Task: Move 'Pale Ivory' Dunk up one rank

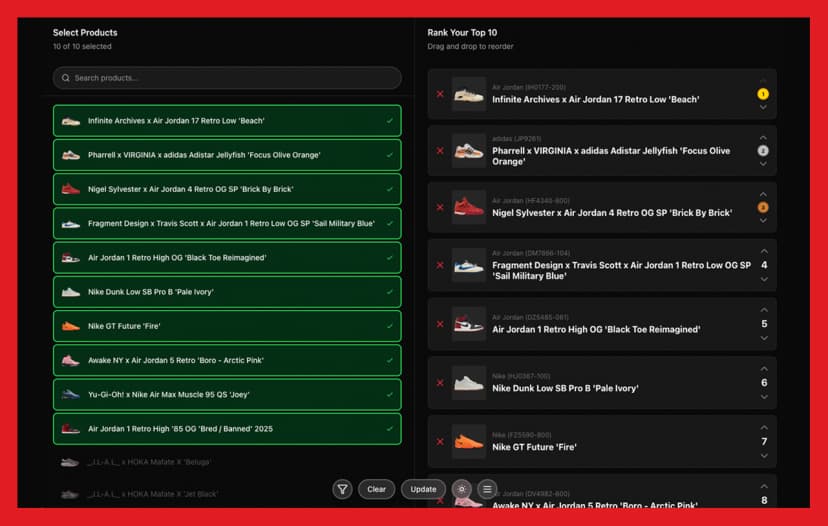Action: pyautogui.click(x=764, y=369)
